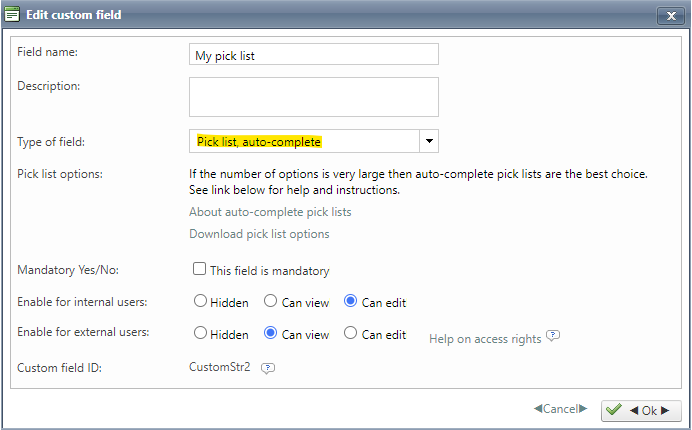Viewport: 692px width, 430px height.
Task: Set external users to Hidden
Action: click(200, 334)
